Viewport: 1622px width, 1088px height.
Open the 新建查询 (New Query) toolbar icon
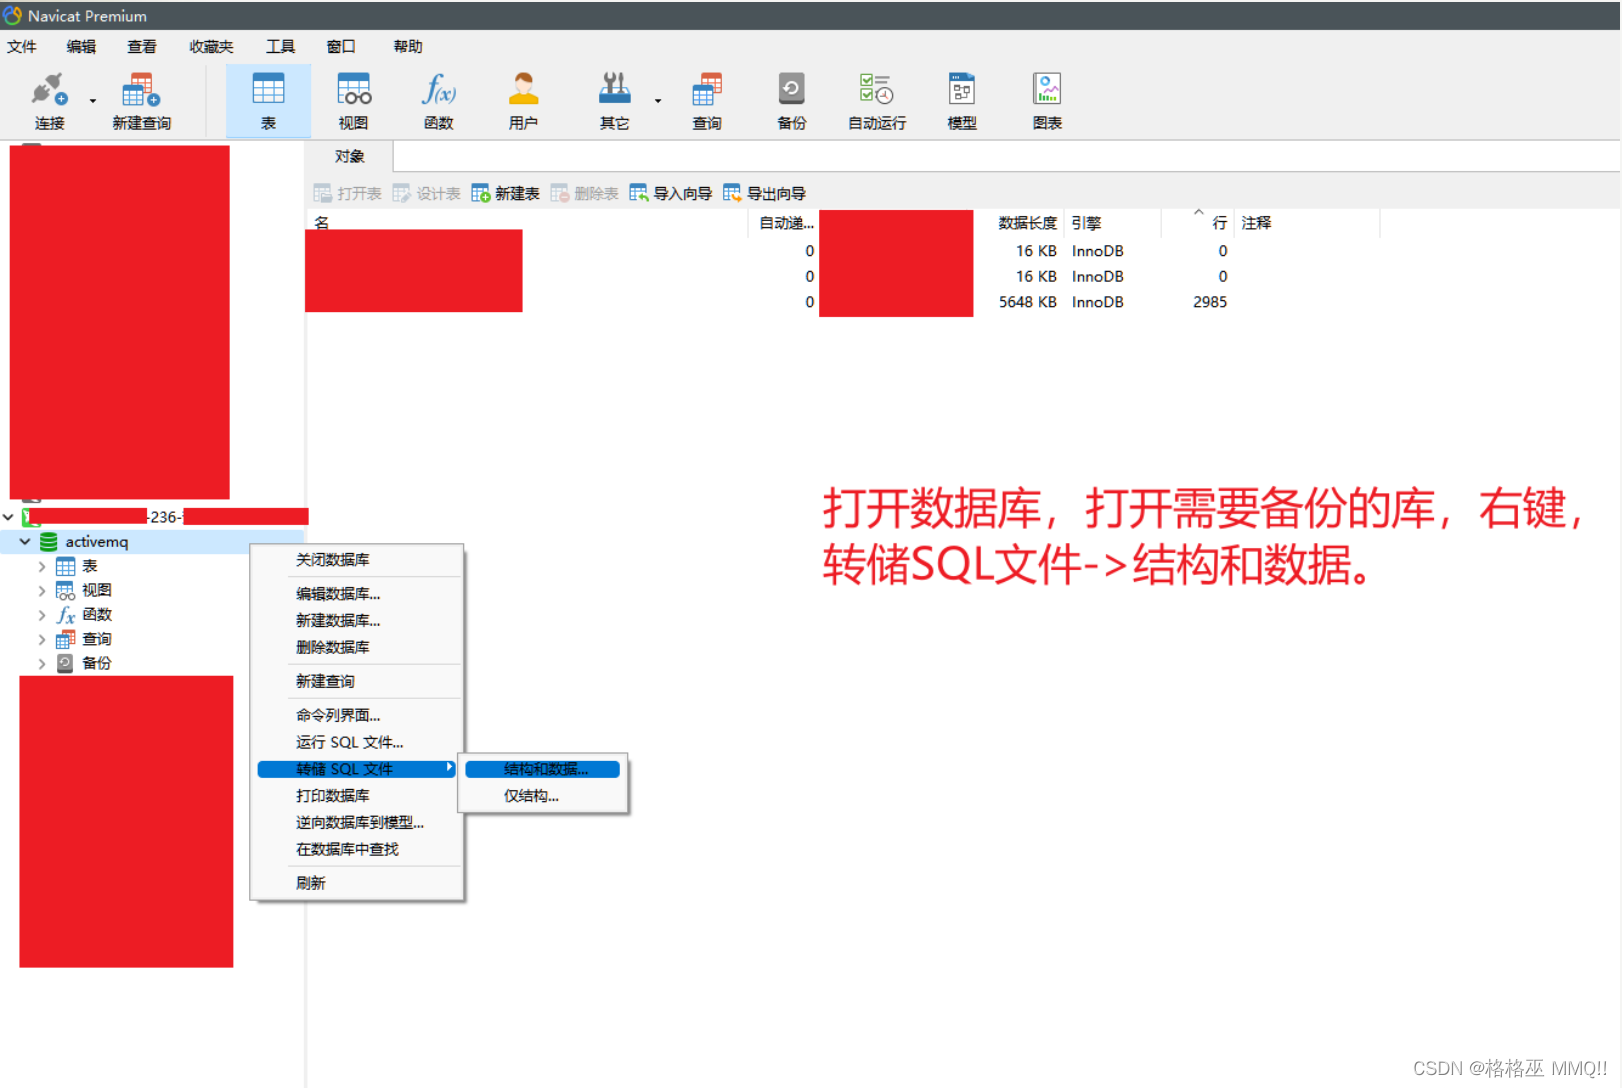(141, 91)
